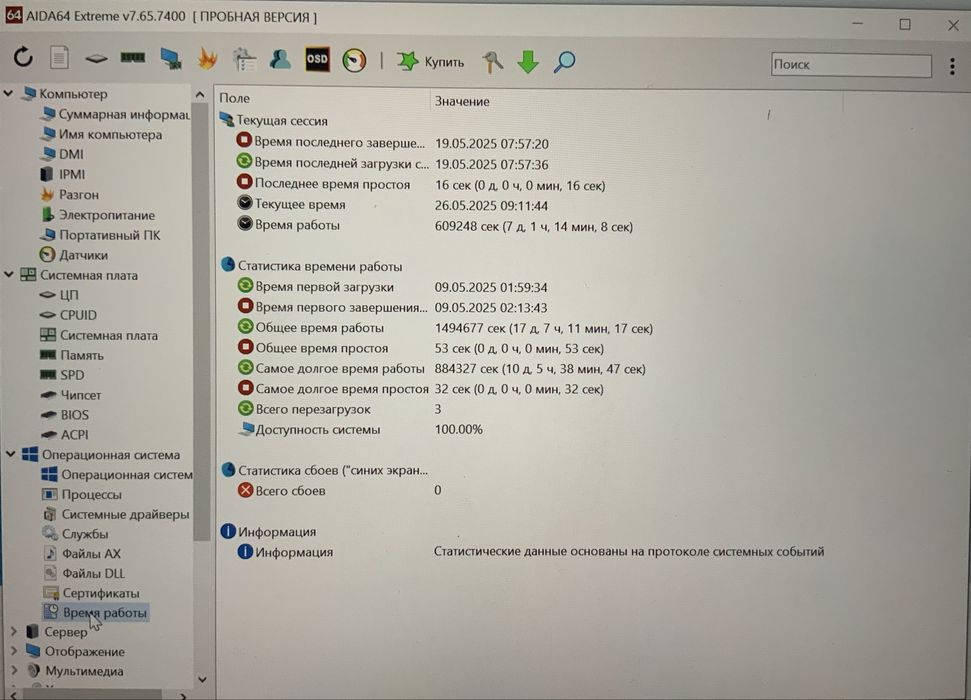
Task: Maximize the AIDA64 window
Action: pyautogui.click(x=905, y=24)
